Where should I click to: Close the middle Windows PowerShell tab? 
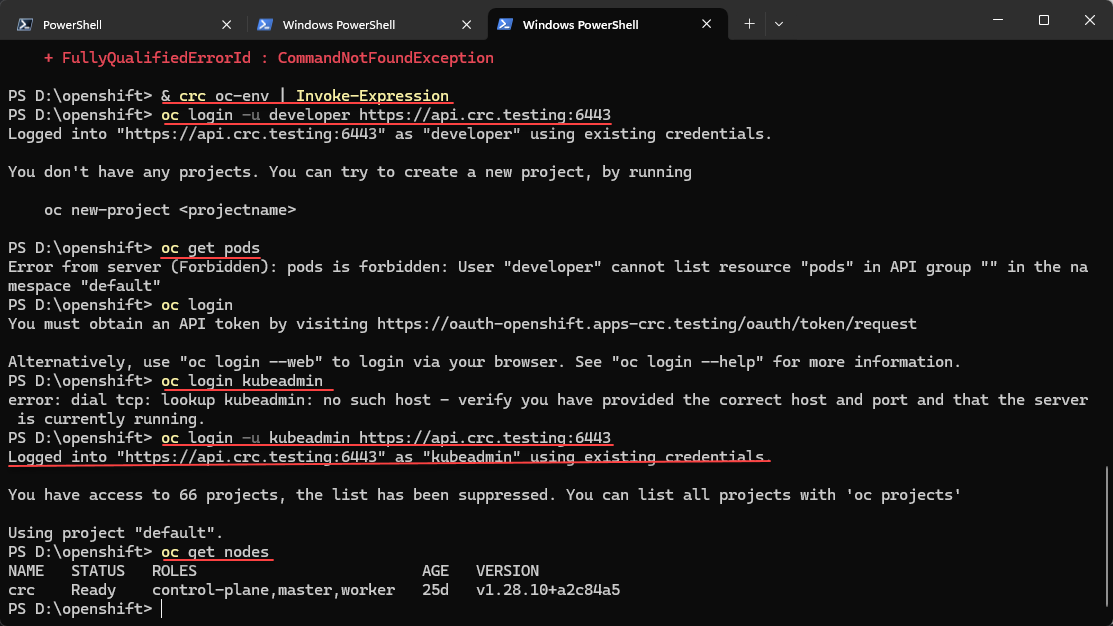coord(468,24)
